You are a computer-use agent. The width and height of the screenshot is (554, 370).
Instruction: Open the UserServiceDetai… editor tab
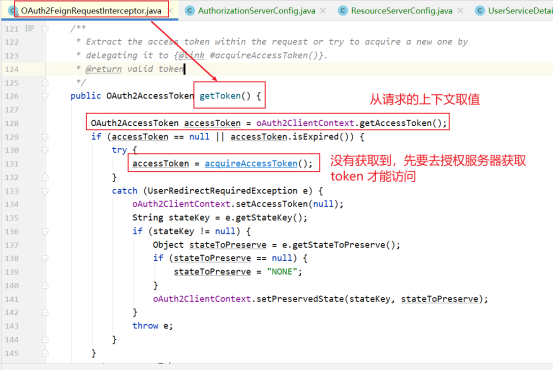[520, 11]
